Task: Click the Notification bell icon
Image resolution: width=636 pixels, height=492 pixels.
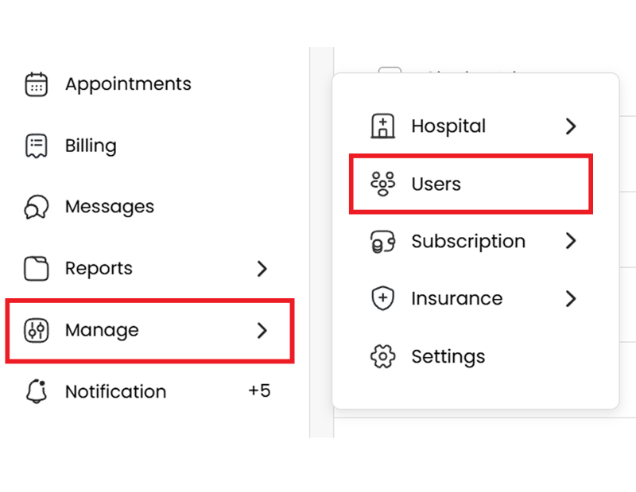Action: (x=36, y=391)
